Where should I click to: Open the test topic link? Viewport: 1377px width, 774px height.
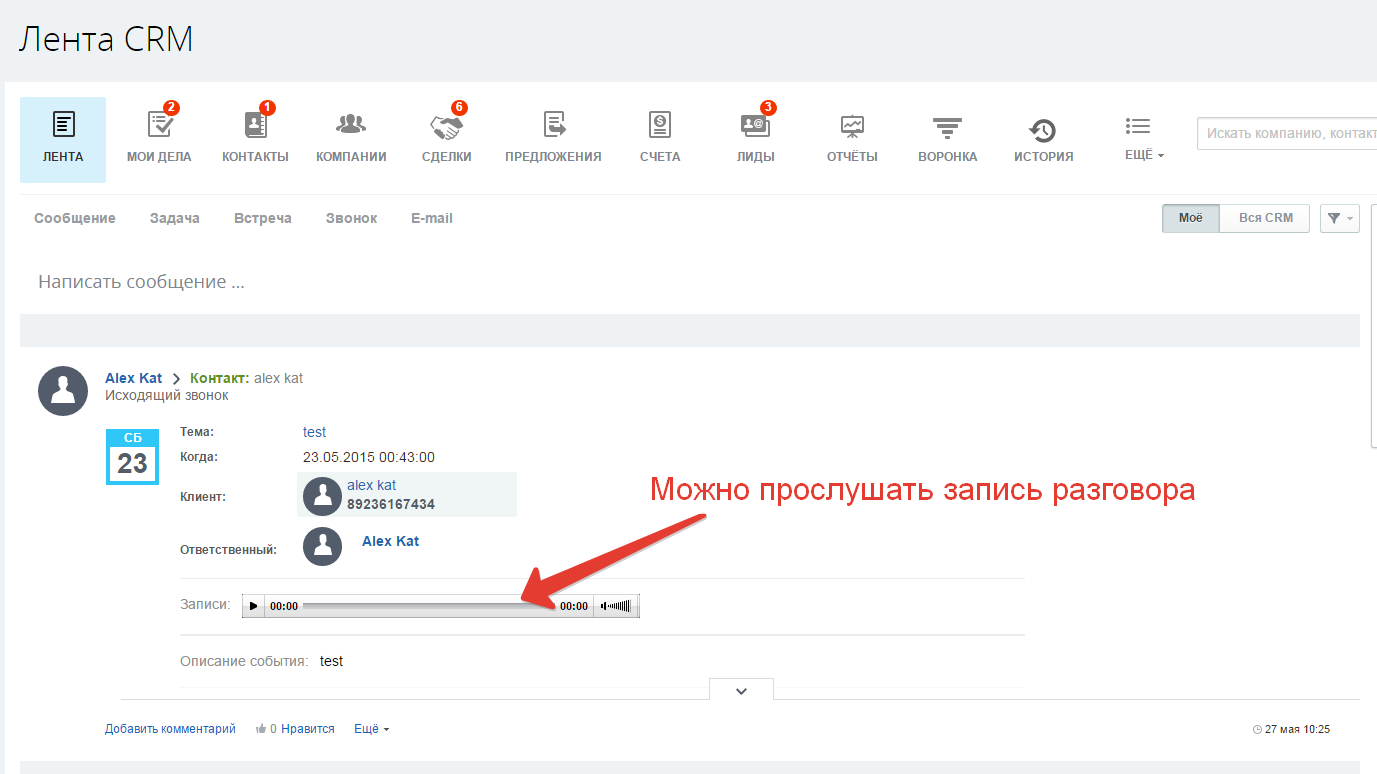pos(314,432)
